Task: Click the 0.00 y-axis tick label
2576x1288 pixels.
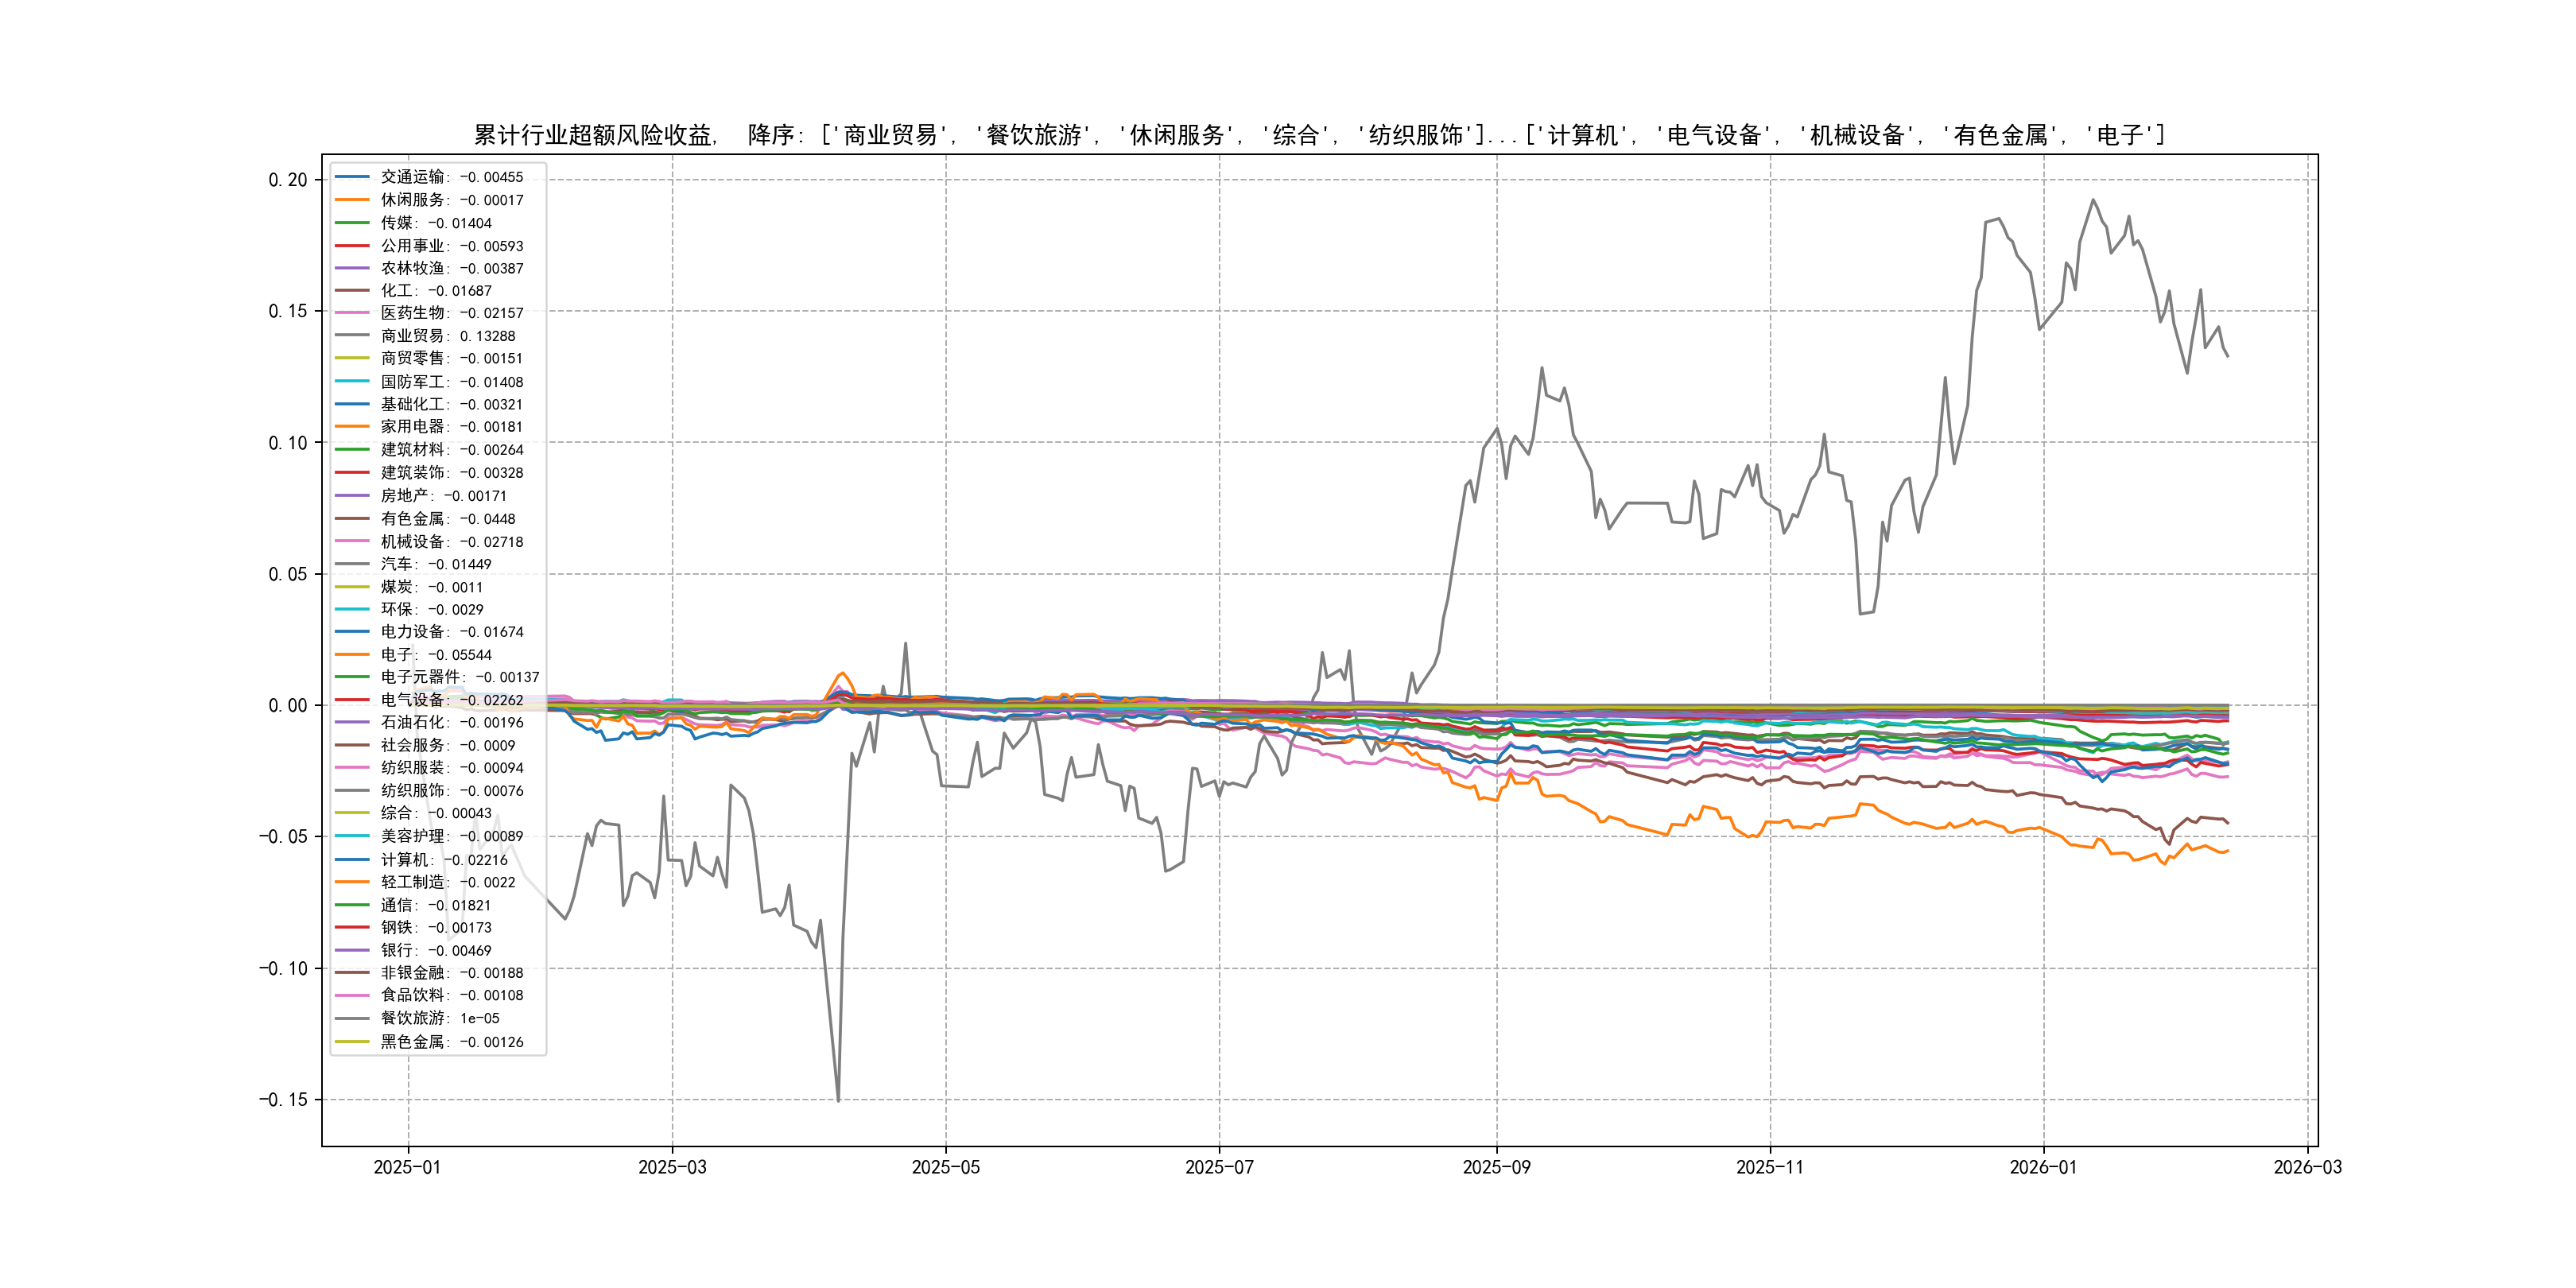Action: (288, 706)
